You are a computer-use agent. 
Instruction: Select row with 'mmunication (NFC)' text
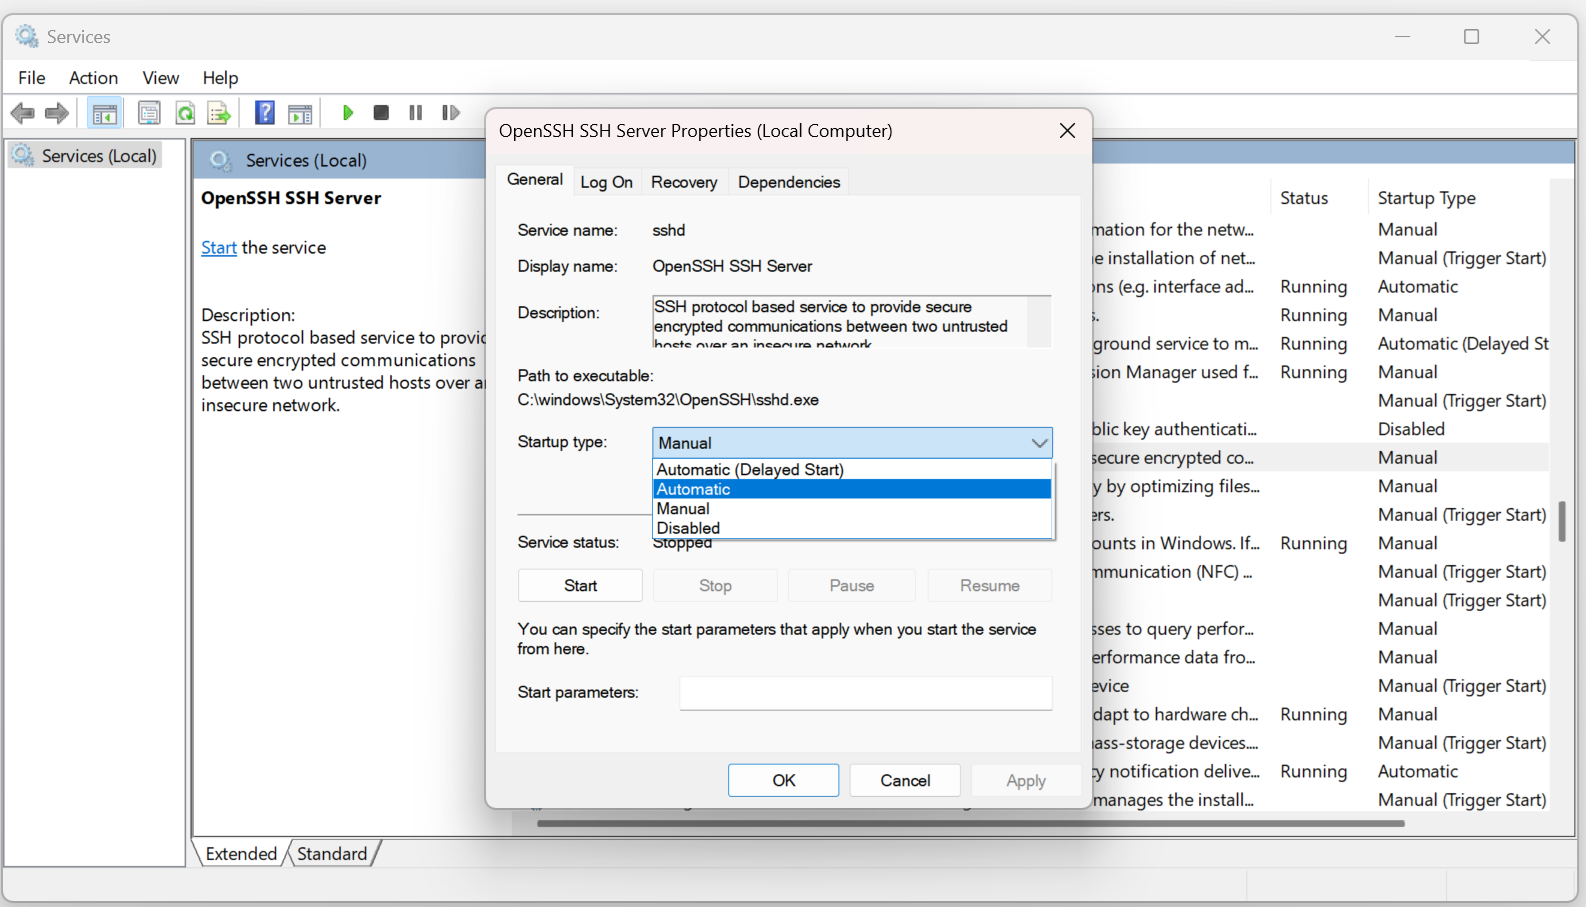click(x=1172, y=572)
